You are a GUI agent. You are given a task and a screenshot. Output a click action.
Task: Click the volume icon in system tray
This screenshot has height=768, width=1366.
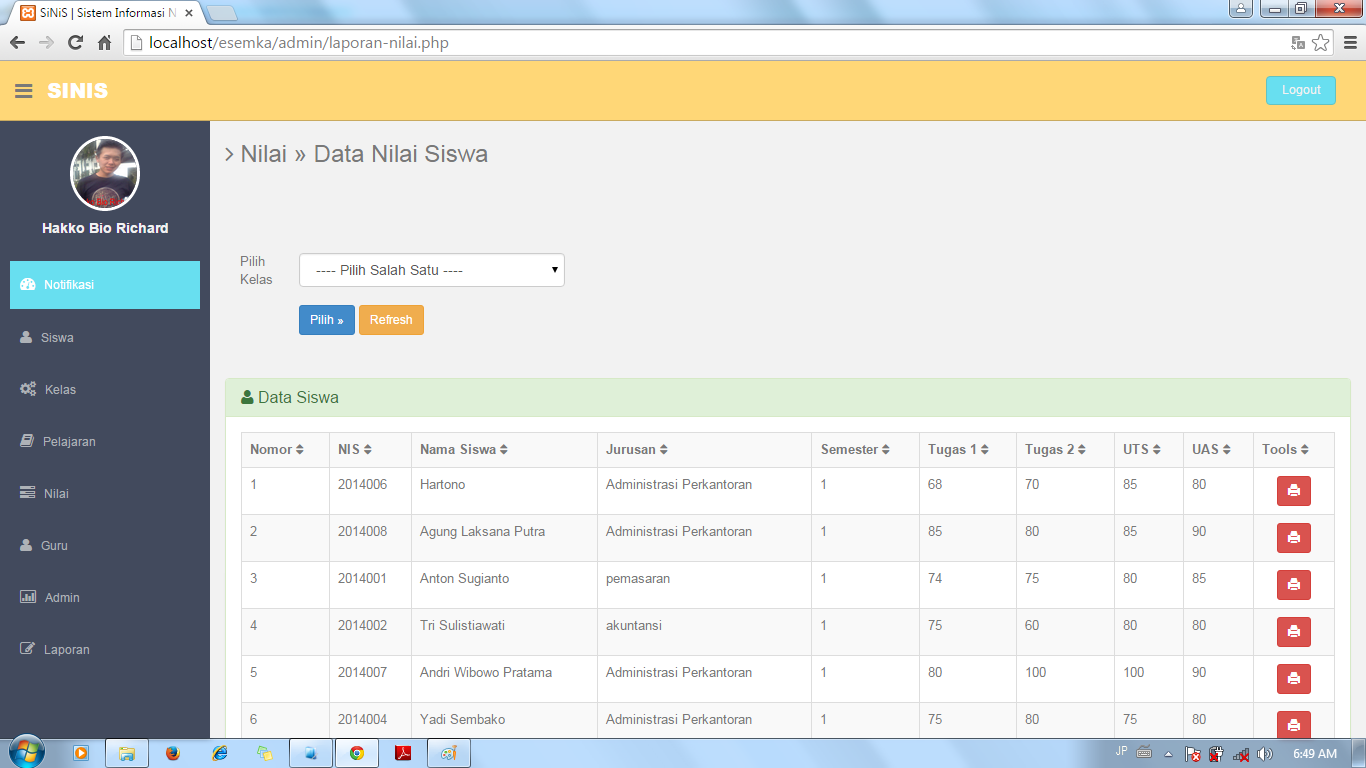(x=1265, y=754)
